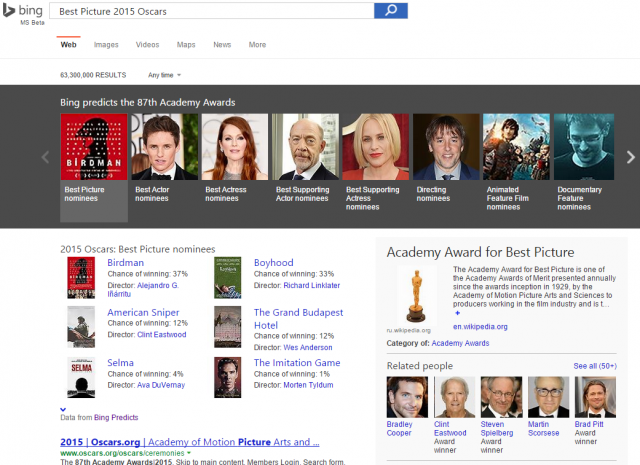
Task: Click the carousel next arrow
Action: pyautogui.click(x=631, y=157)
